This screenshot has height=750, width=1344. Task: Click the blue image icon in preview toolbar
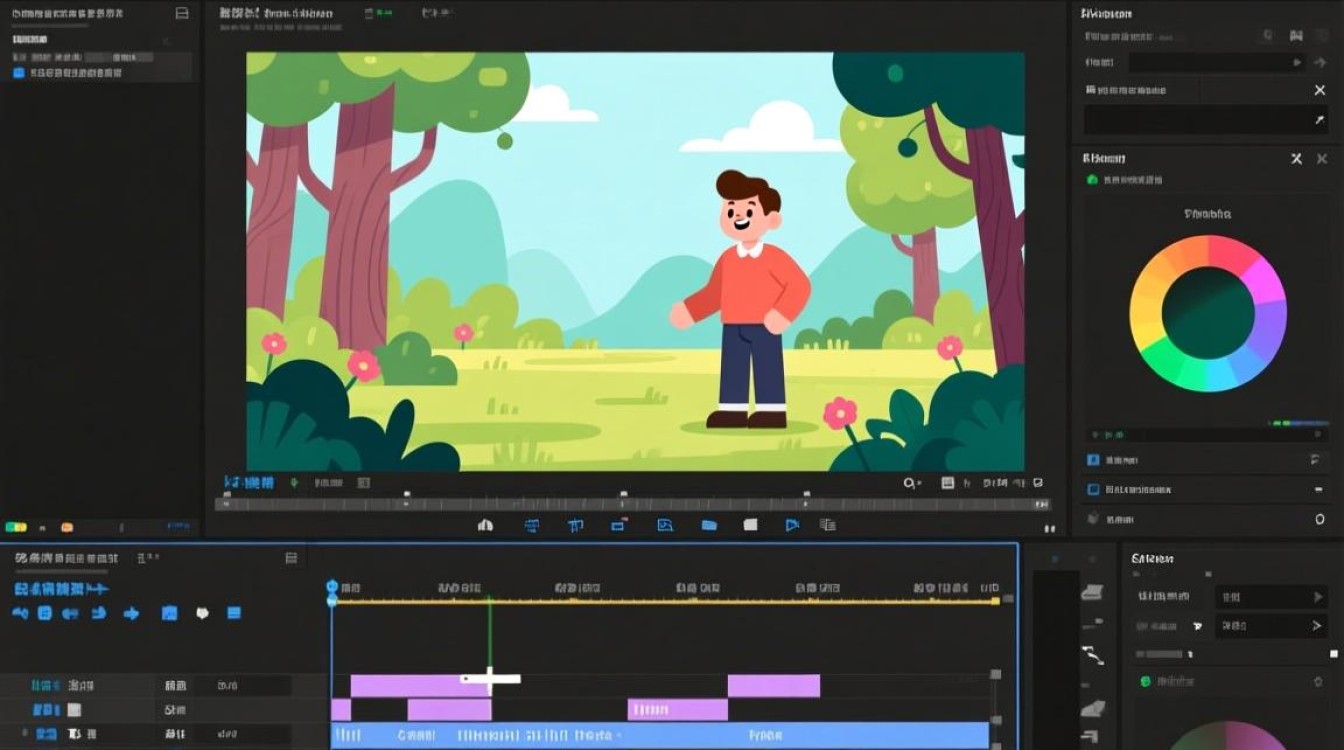pos(665,525)
